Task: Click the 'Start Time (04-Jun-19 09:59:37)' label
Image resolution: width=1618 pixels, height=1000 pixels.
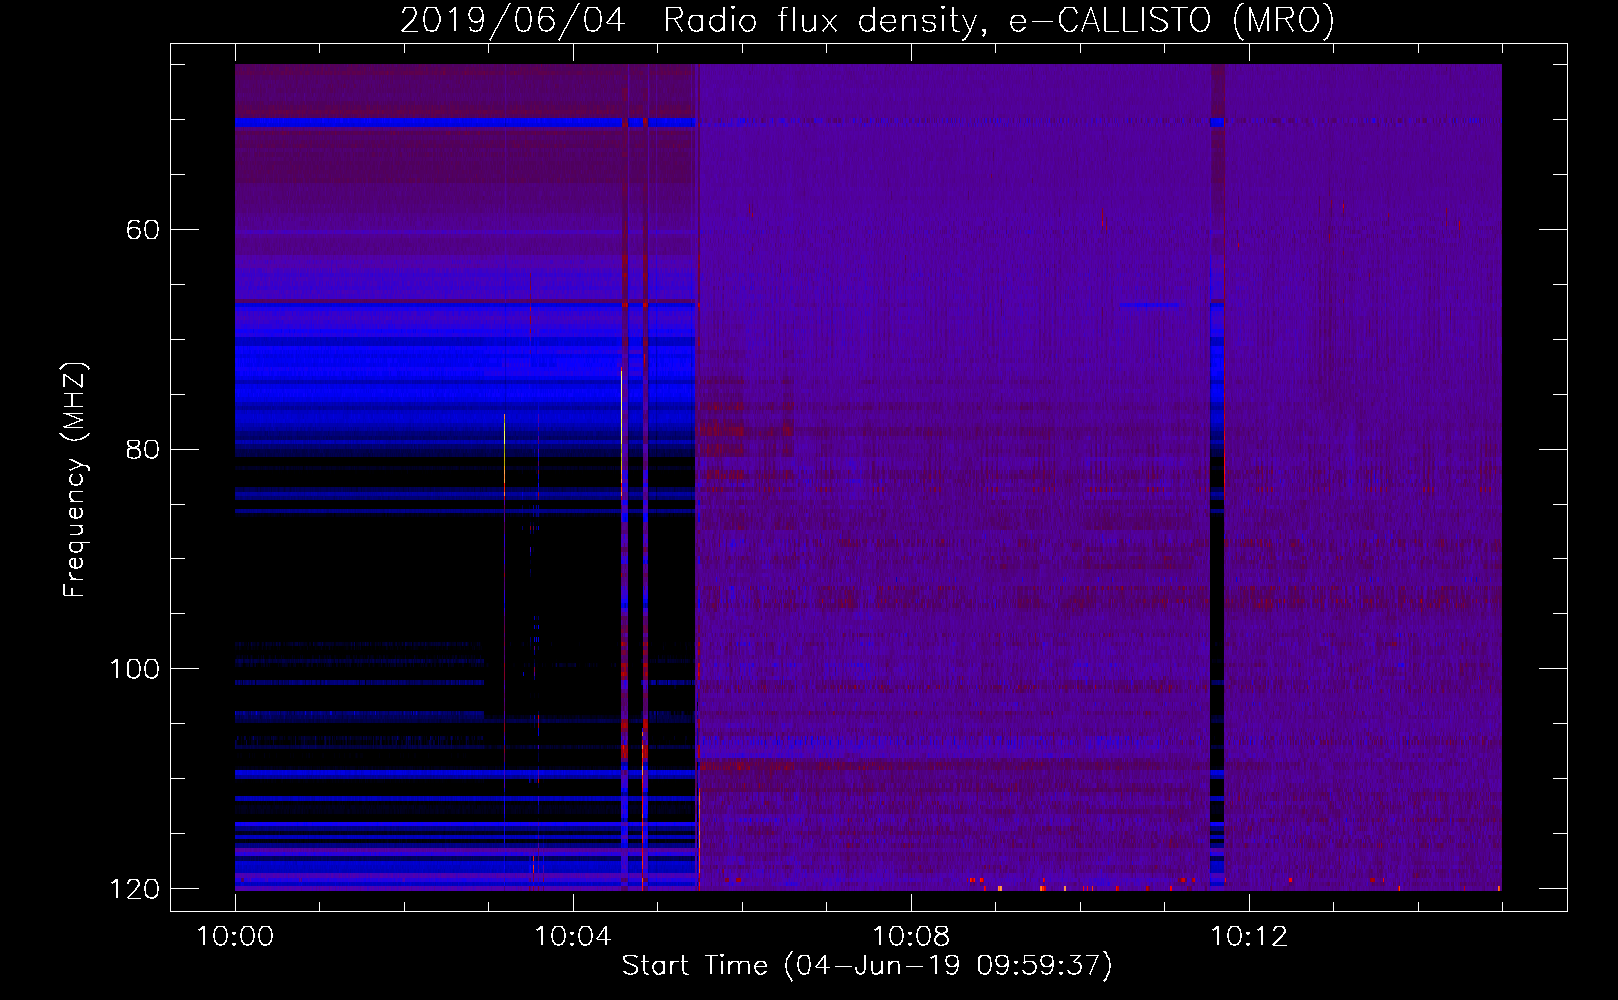Action: tap(867, 966)
